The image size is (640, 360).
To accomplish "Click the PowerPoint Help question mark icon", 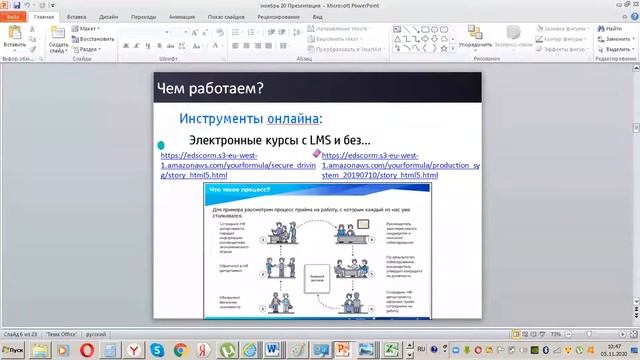I will [635, 16].
